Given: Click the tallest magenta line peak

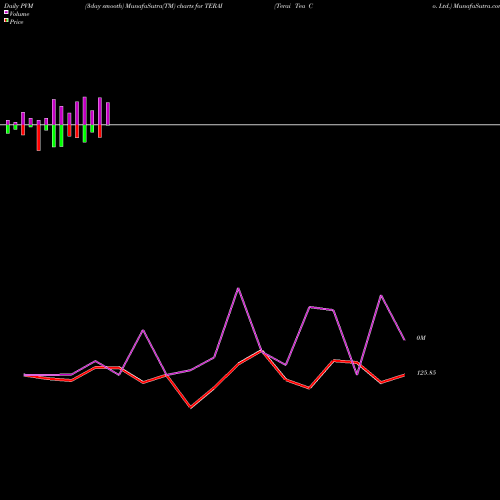Looking at the screenshot, I should 238,288.
